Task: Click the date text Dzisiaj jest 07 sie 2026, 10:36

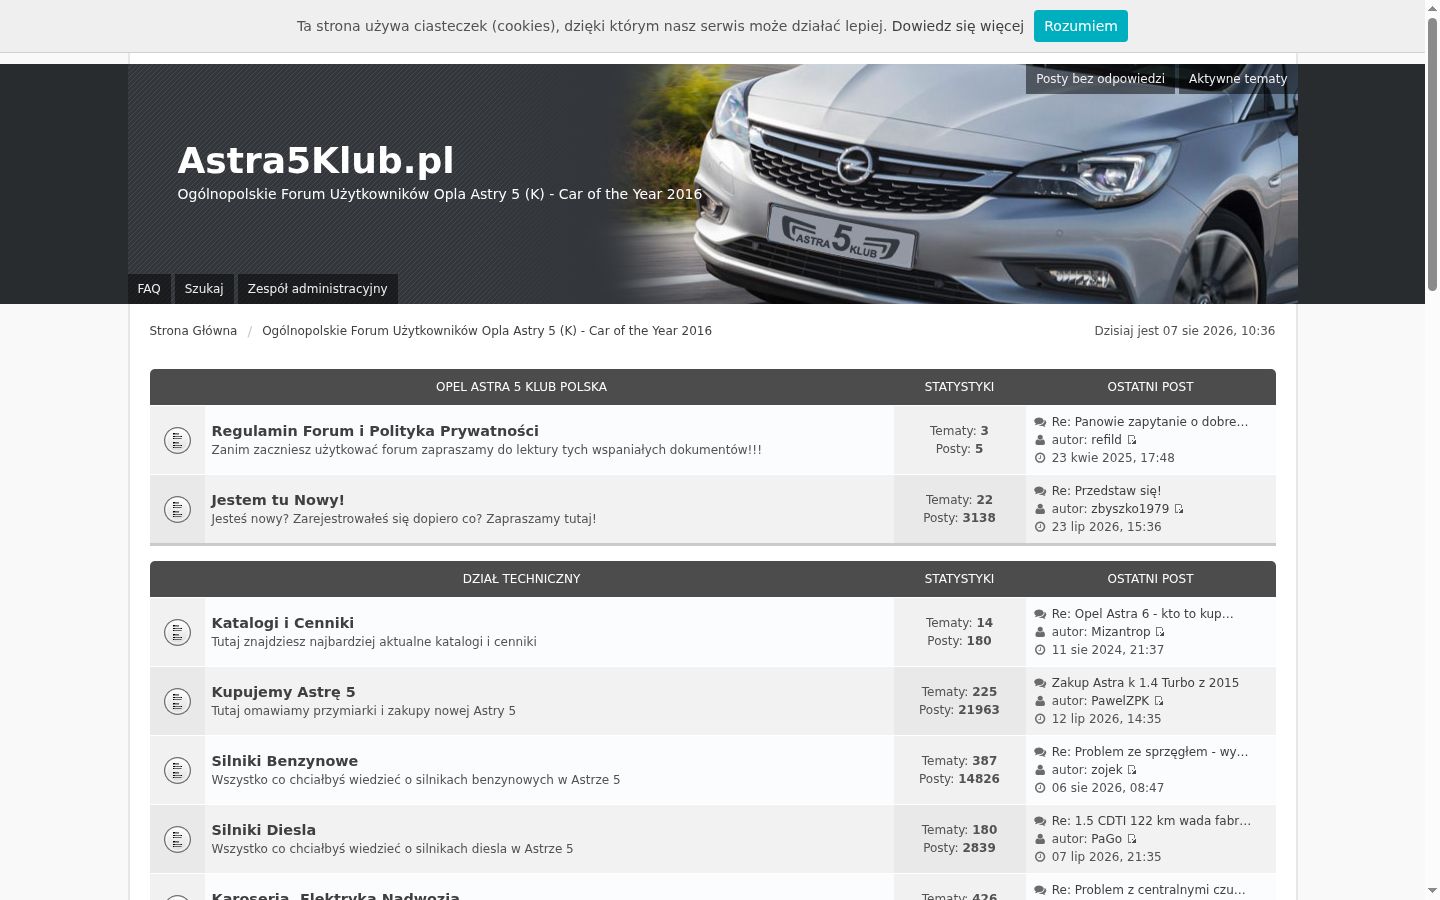Action: (1184, 331)
